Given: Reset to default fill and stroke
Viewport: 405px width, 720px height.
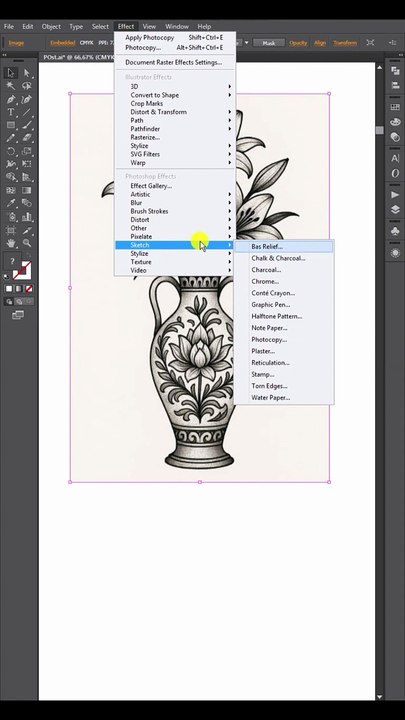Looking at the screenshot, I should click(x=6, y=276).
